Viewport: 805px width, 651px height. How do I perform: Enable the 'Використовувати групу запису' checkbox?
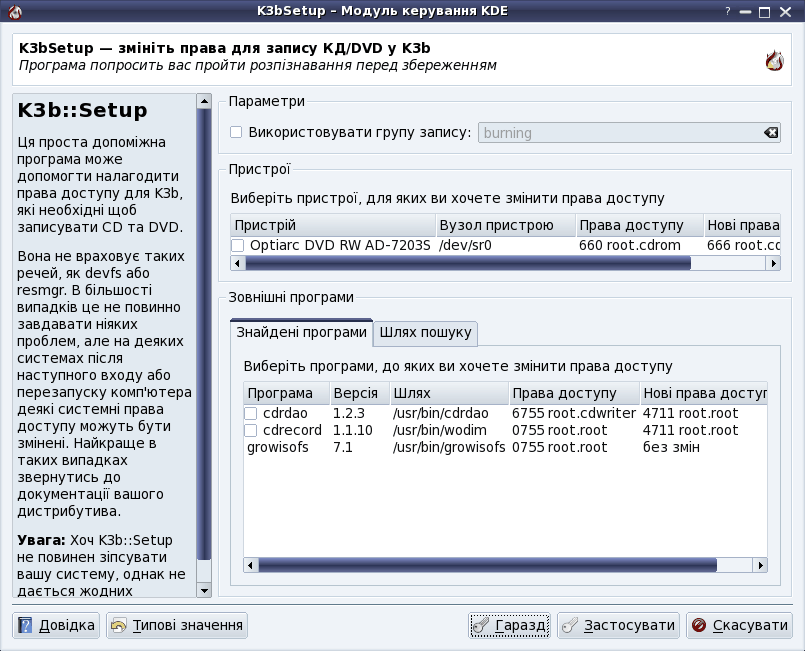coord(236,132)
